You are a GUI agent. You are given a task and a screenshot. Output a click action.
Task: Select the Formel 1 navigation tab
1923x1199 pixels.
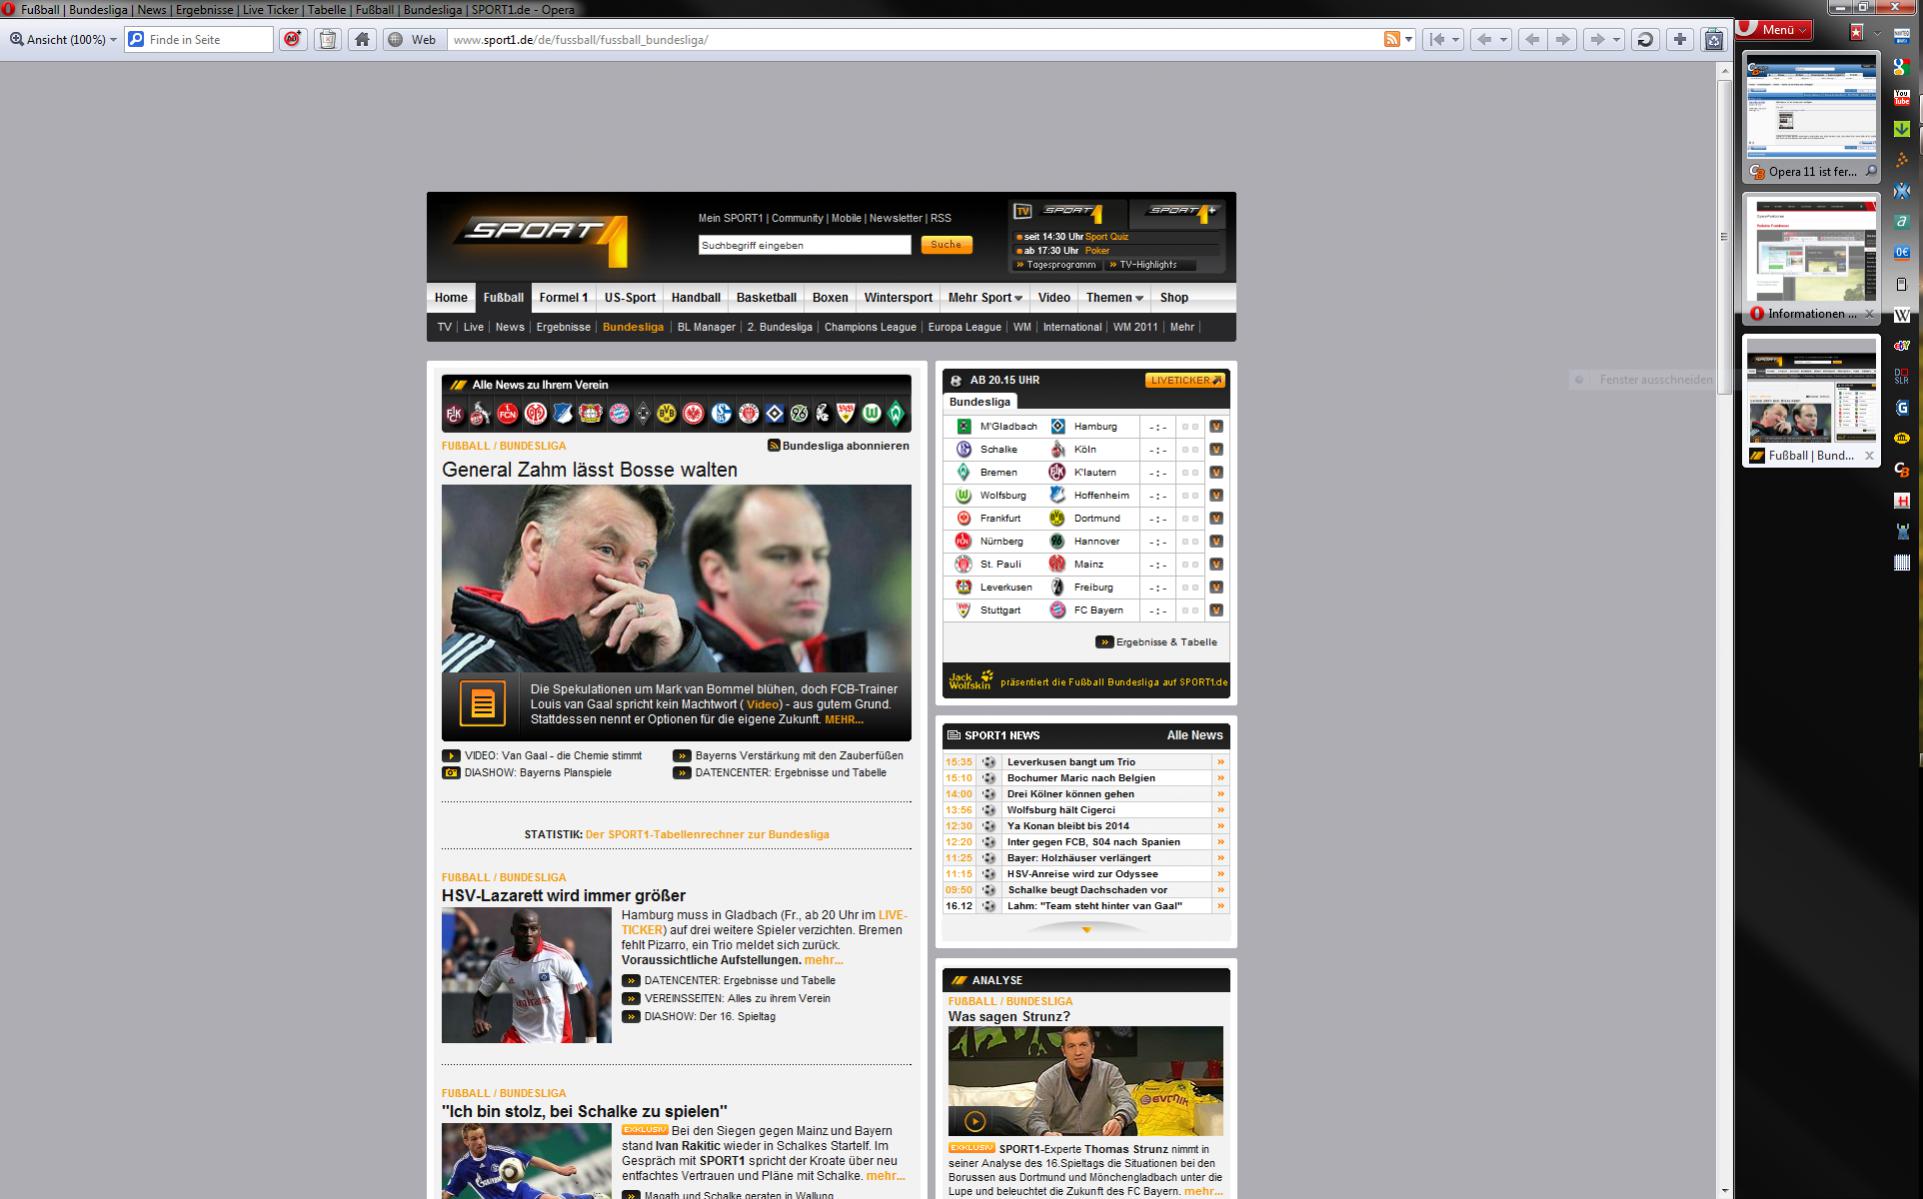[563, 298]
